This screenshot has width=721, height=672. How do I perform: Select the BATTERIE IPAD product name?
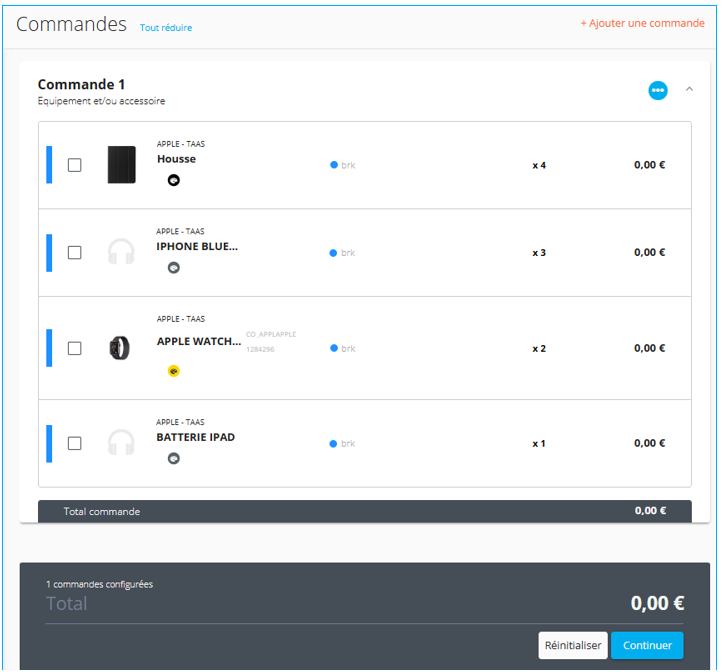195,437
